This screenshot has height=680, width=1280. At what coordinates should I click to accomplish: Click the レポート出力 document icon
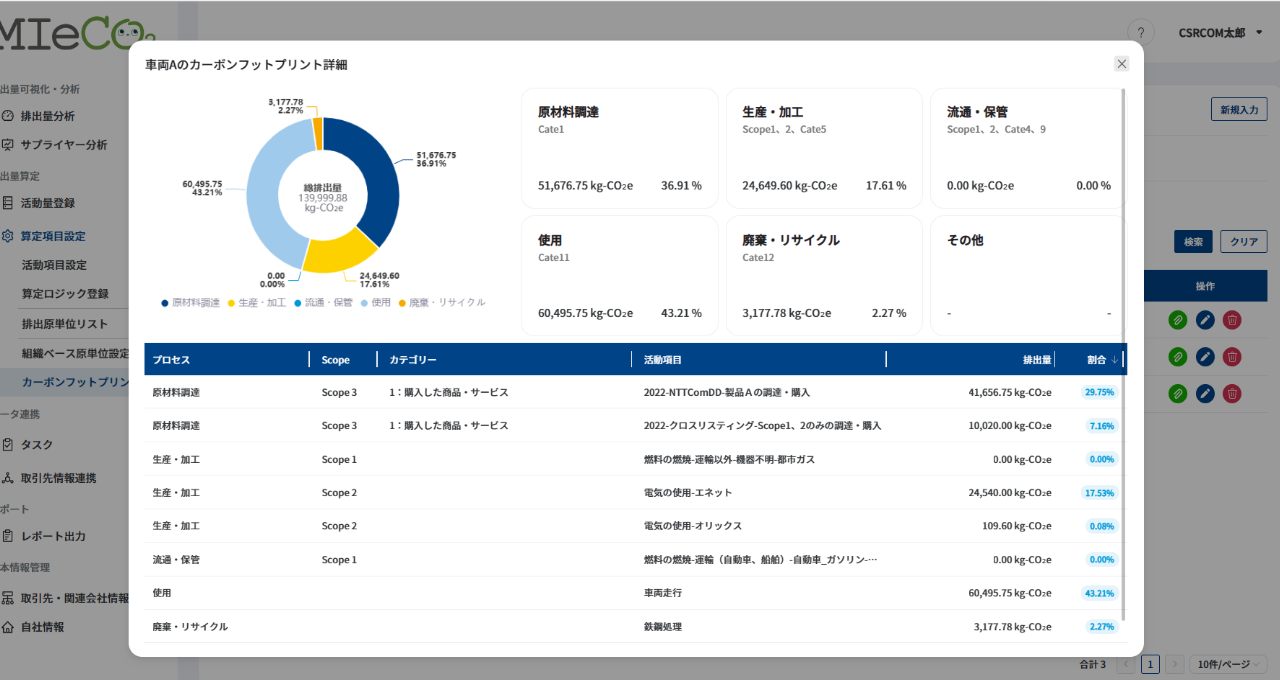[x=7, y=536]
